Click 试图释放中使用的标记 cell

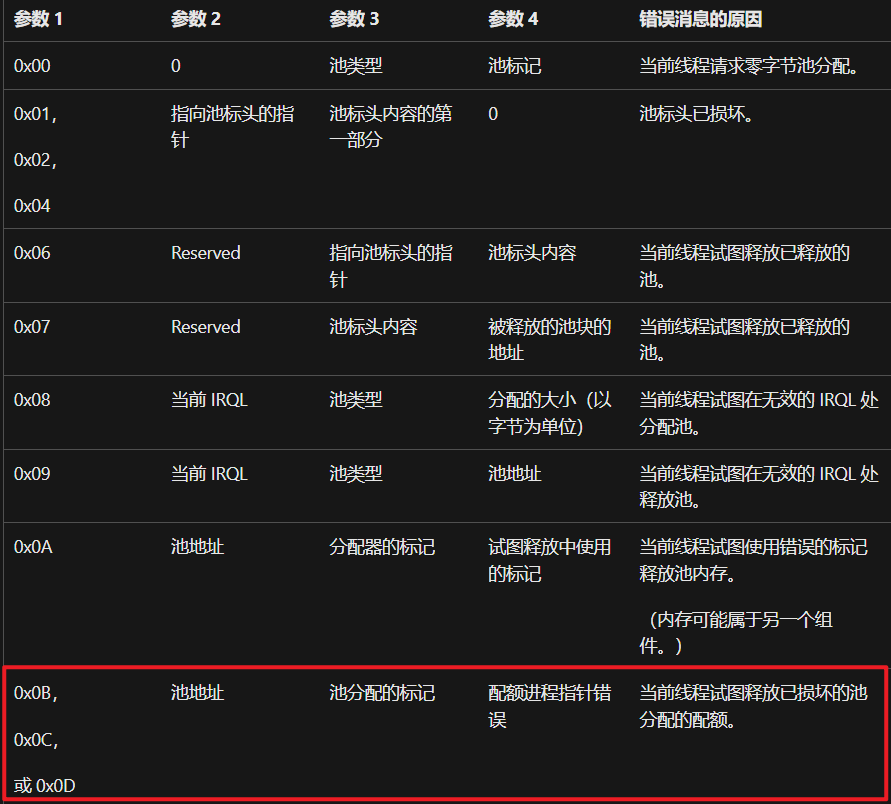click(x=549, y=560)
